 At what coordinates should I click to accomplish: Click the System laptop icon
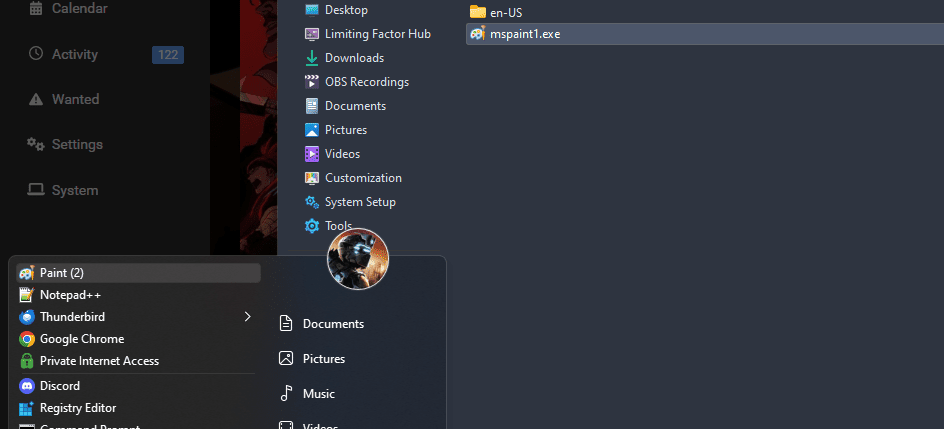36,190
